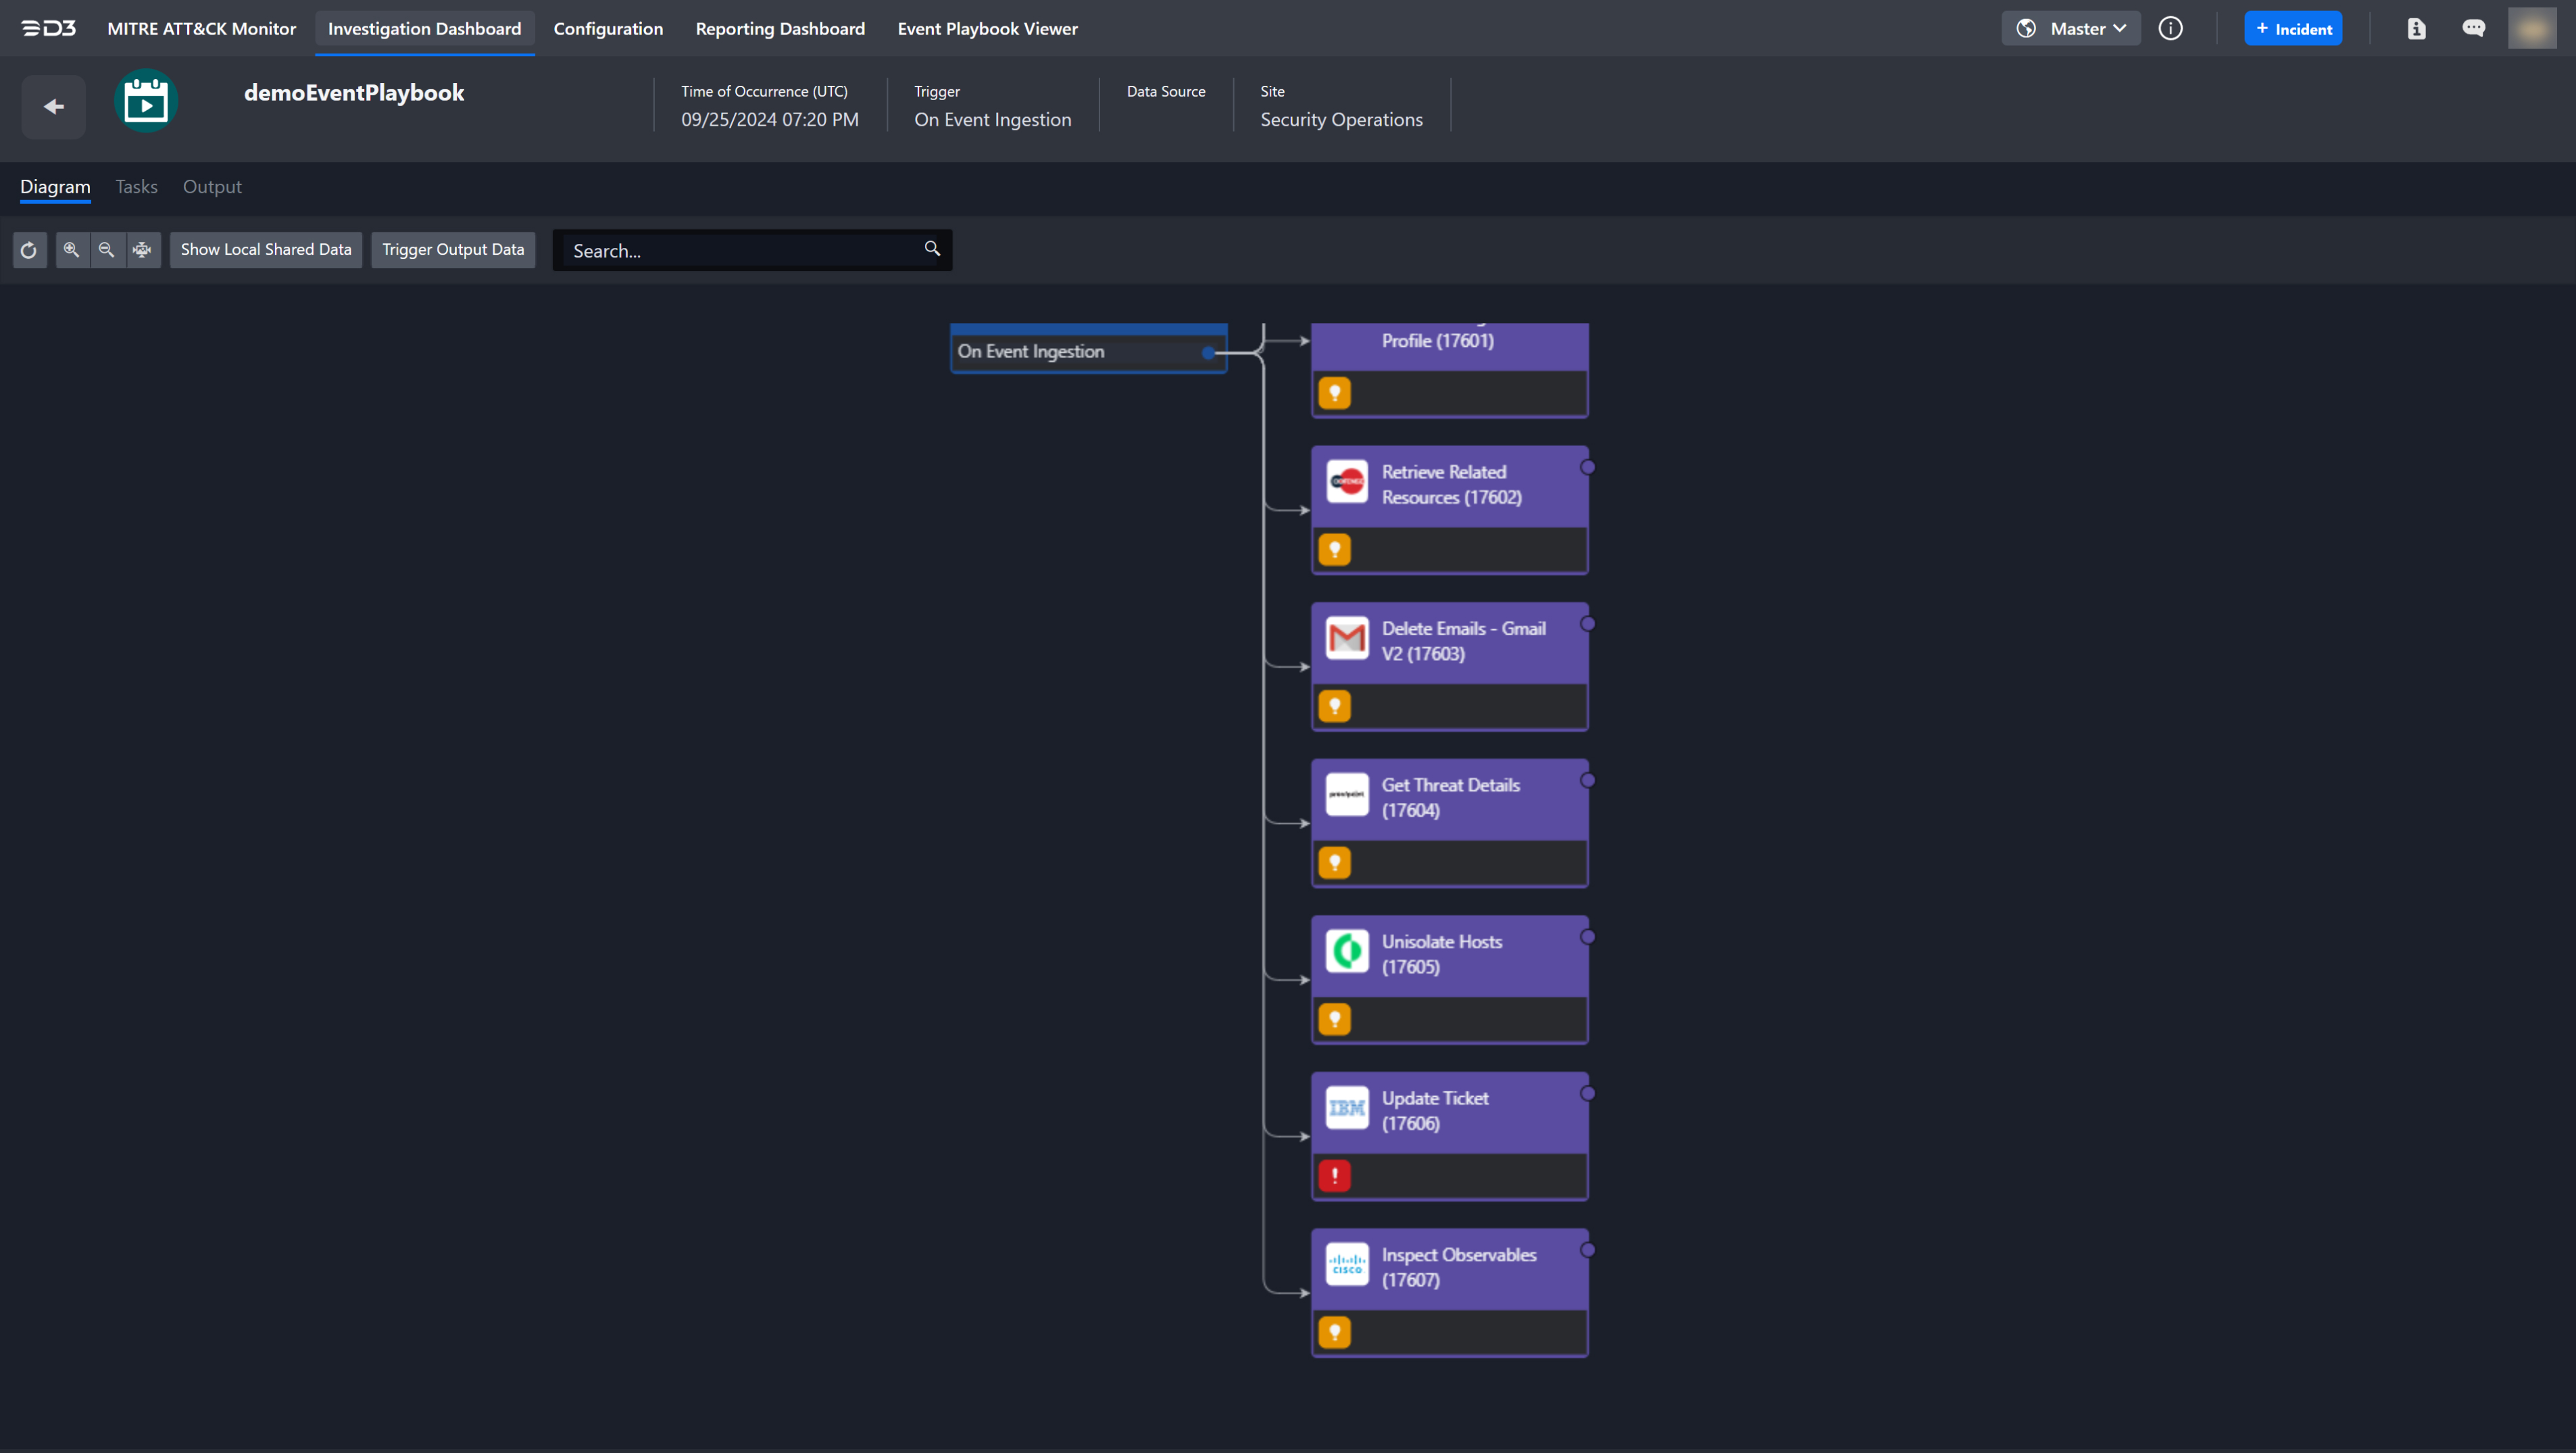This screenshot has height=1453, width=2576.
Task: Click the red error icon on Update Ticket
Action: pos(1334,1176)
